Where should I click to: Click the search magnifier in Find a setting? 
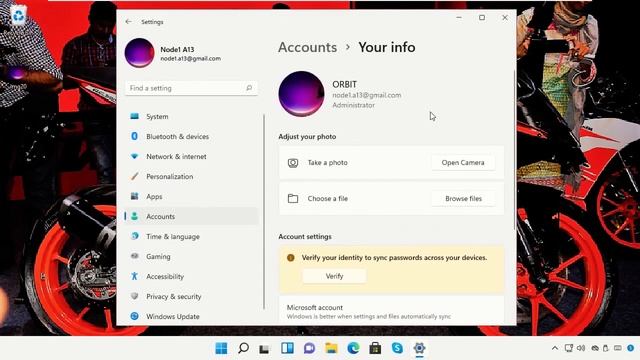pos(249,88)
